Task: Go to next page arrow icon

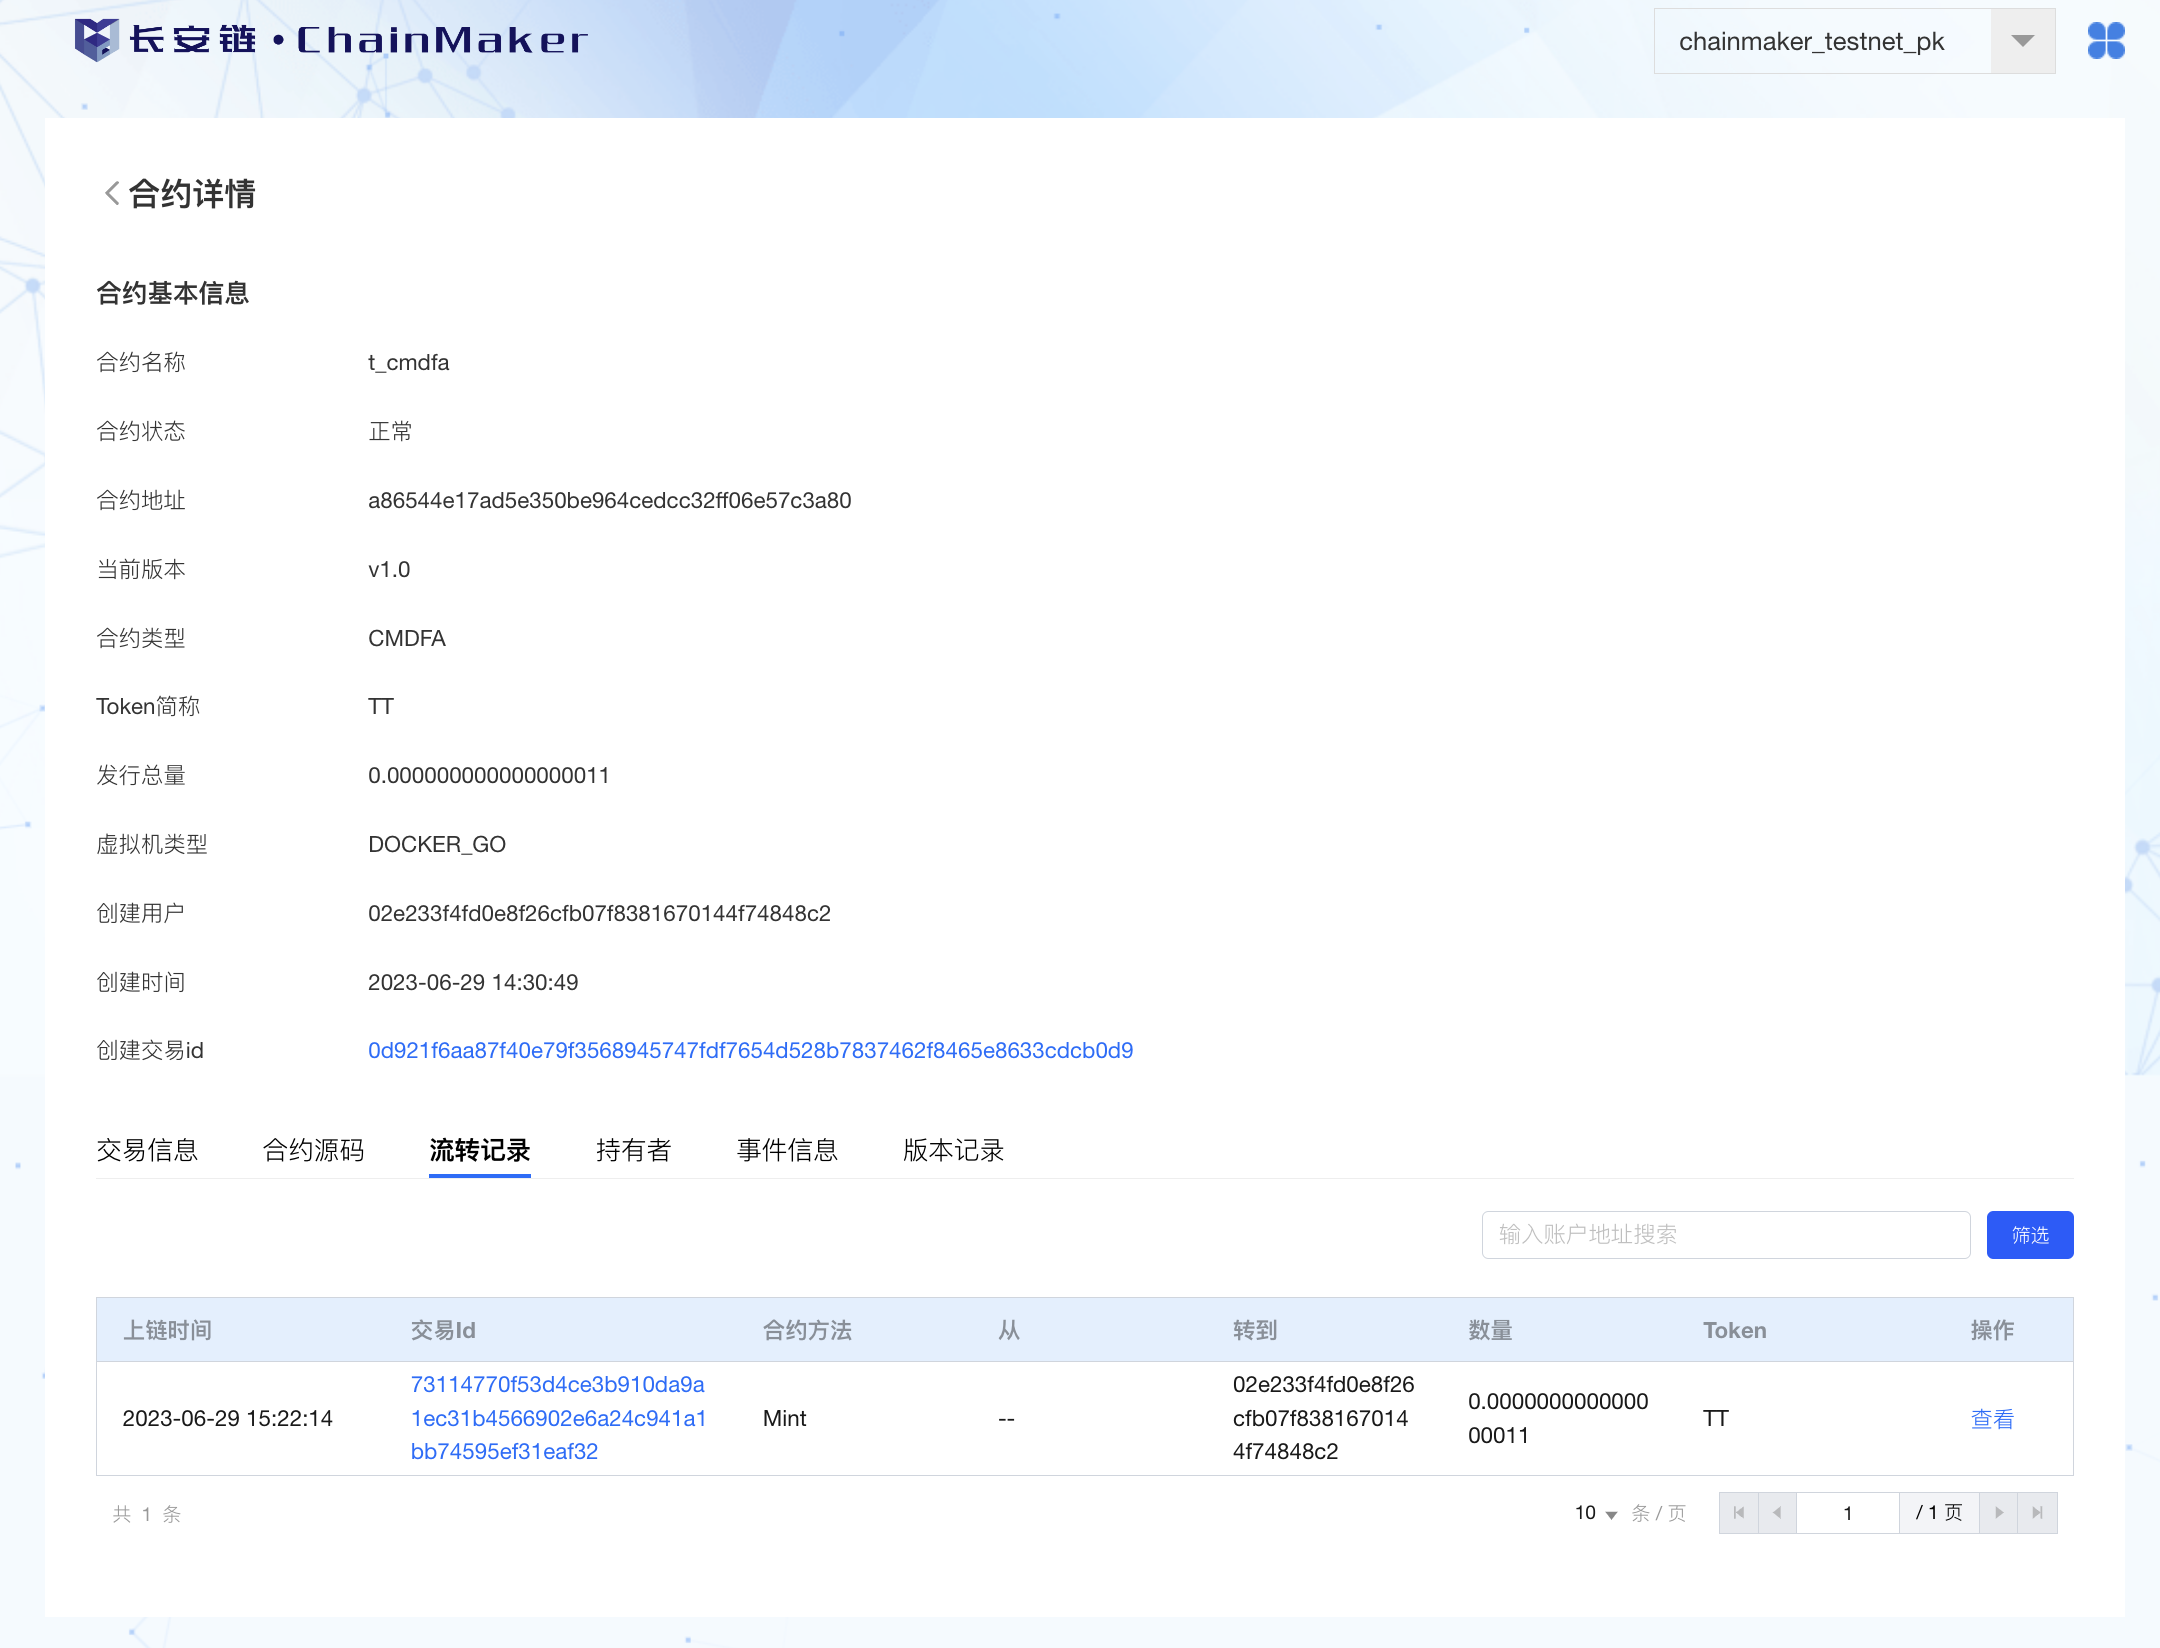Action: (x=1998, y=1513)
